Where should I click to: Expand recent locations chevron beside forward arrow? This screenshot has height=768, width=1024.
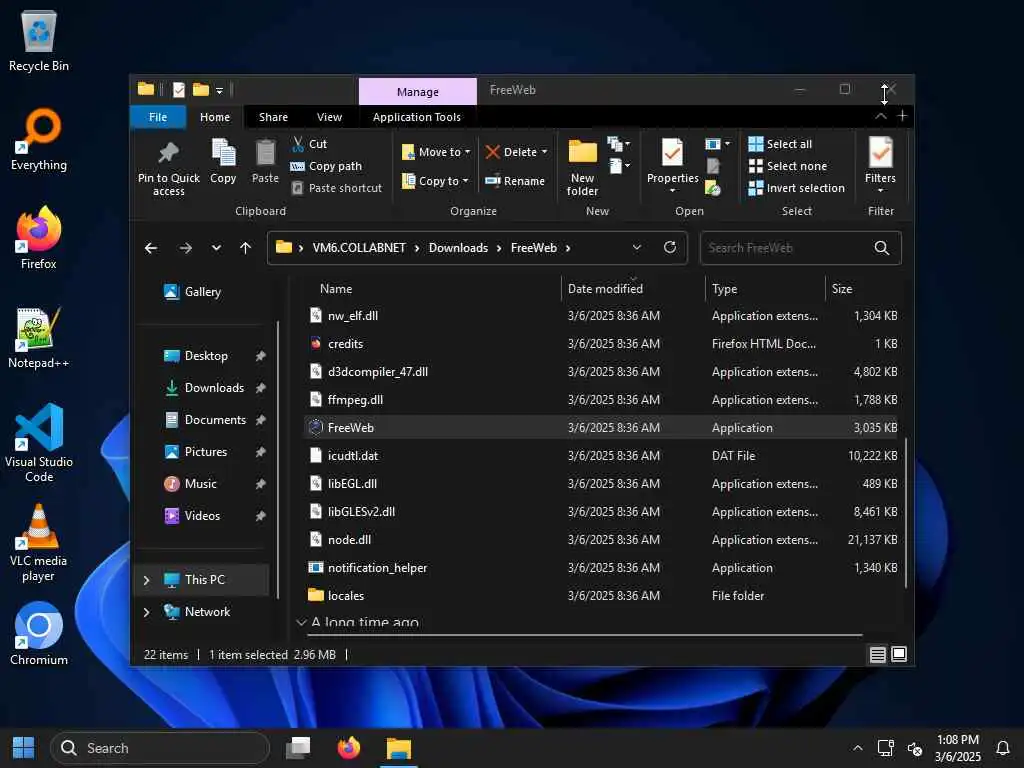(216, 248)
